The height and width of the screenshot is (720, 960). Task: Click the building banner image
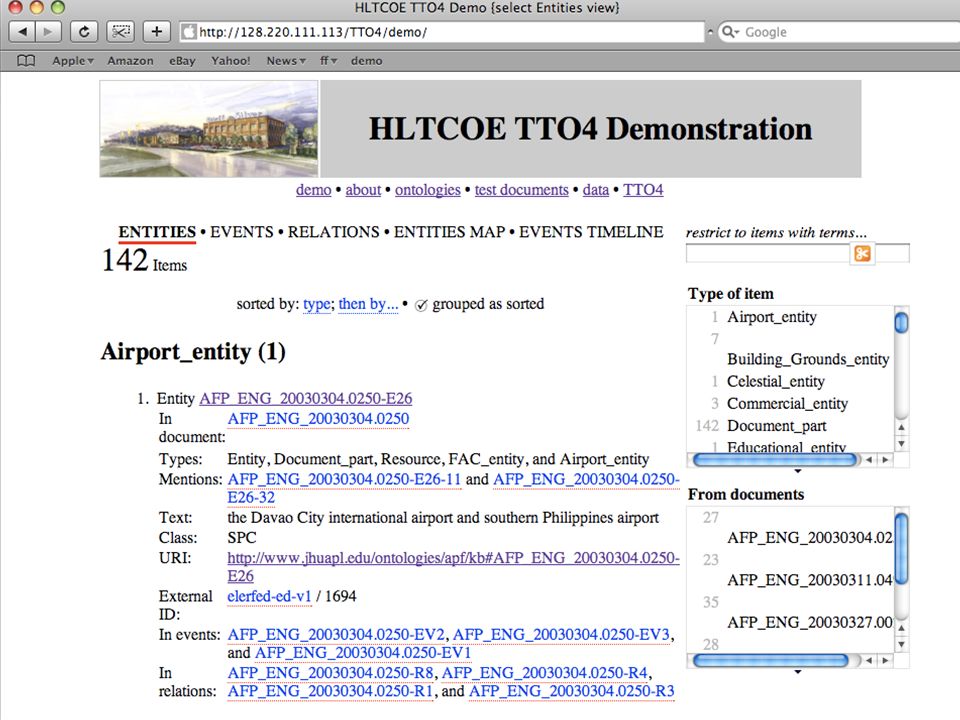pos(209,129)
